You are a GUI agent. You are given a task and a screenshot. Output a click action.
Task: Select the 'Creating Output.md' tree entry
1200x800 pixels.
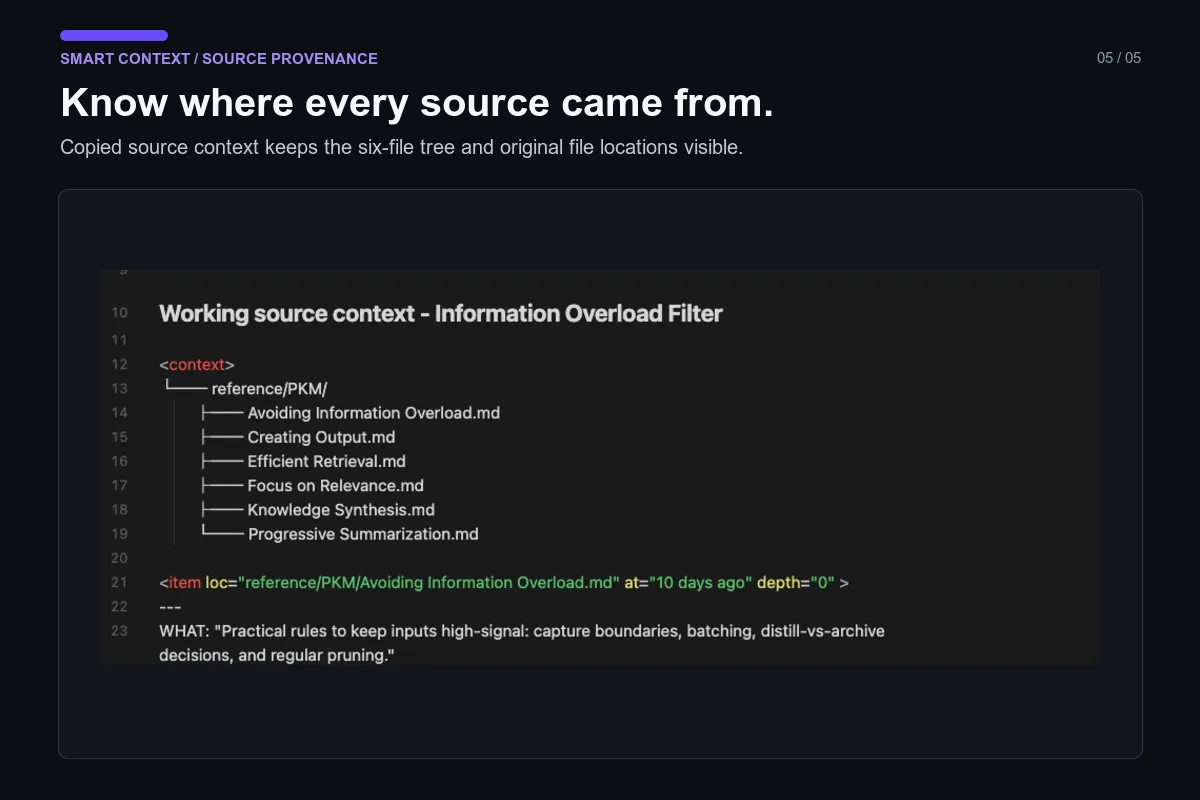(321, 437)
